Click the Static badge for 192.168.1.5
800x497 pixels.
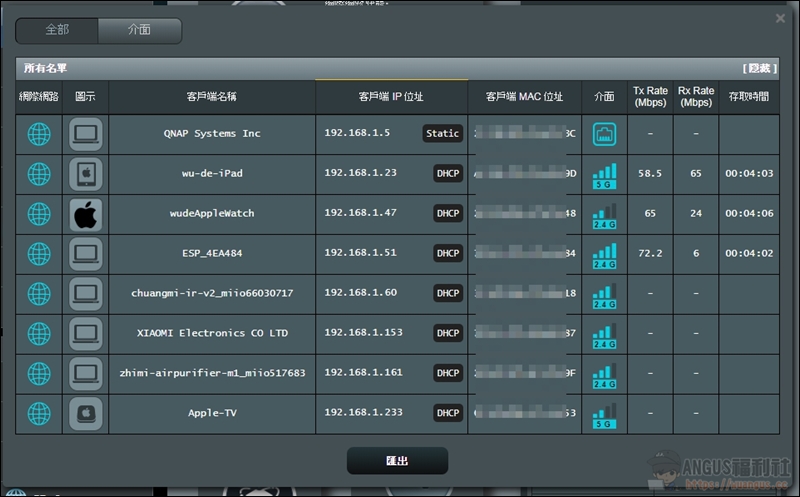pyautogui.click(x=442, y=134)
